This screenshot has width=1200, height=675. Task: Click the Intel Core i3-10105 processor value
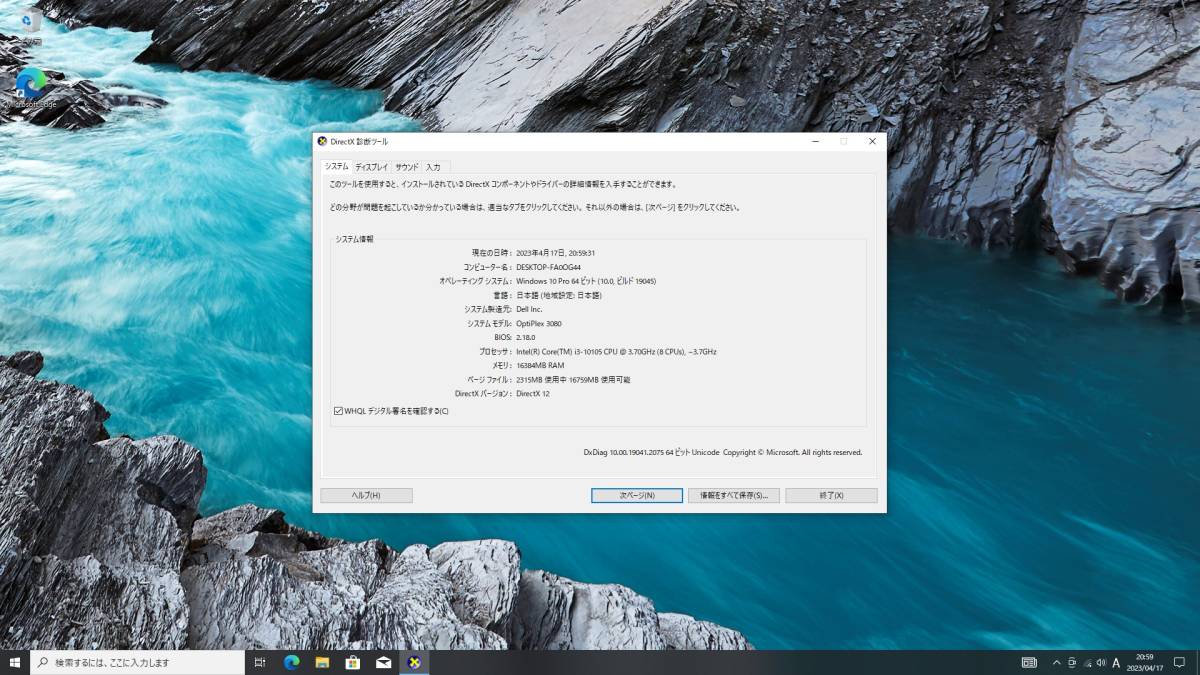pyautogui.click(x=616, y=352)
